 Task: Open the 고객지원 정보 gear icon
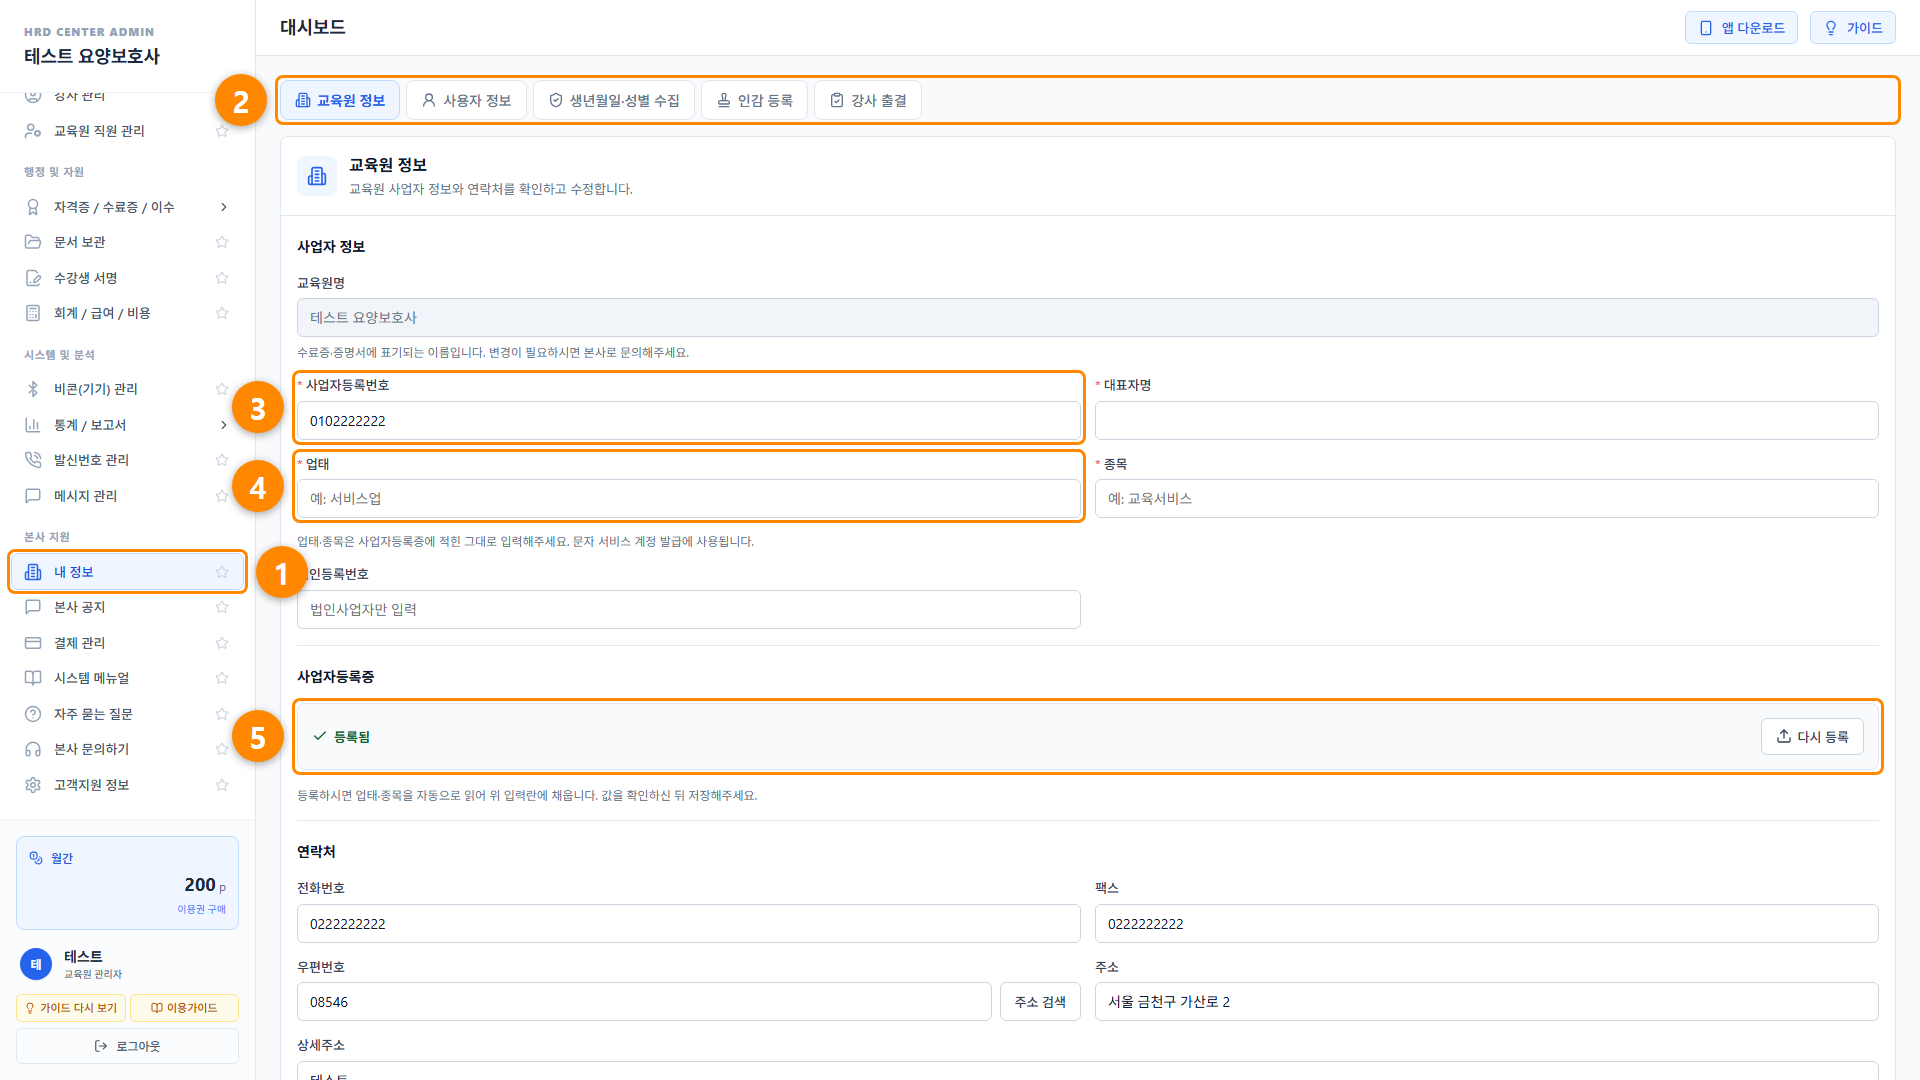click(x=33, y=785)
